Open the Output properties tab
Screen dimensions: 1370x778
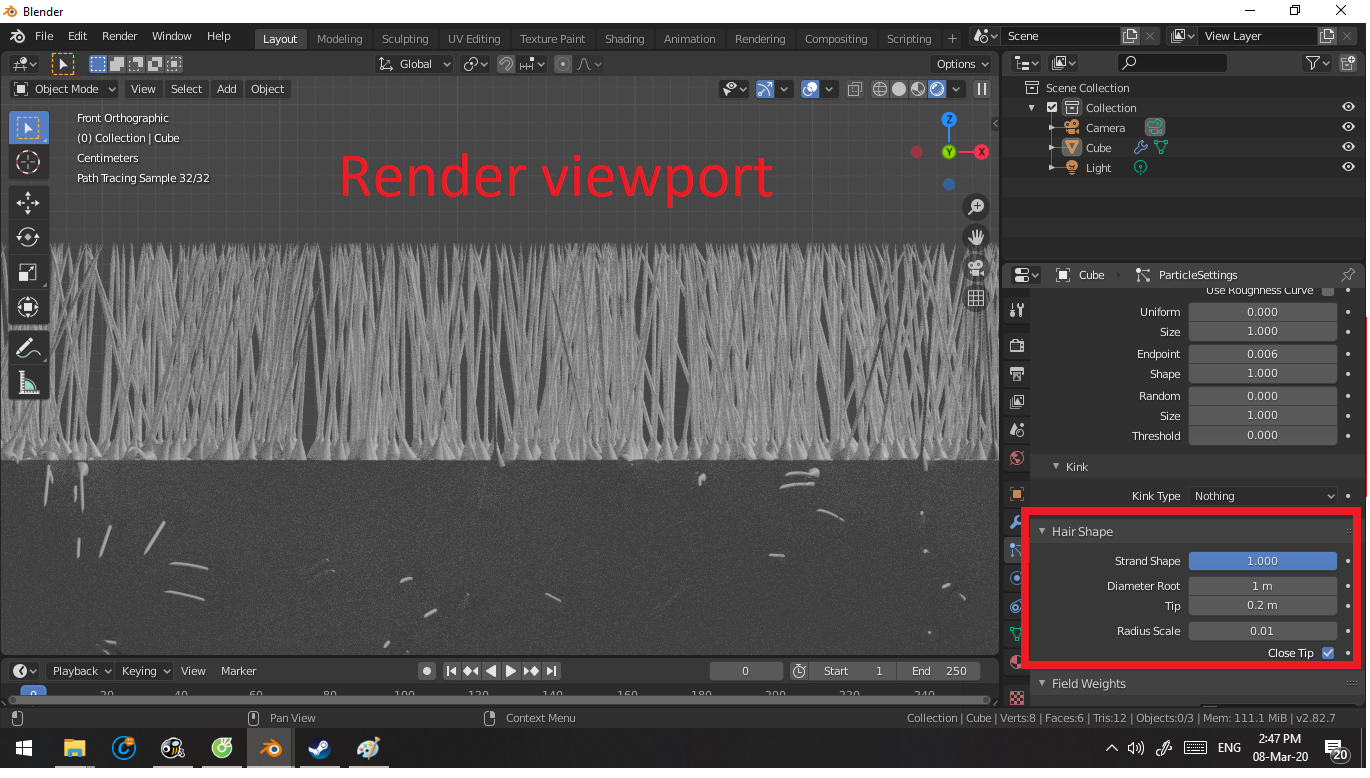click(1016, 373)
